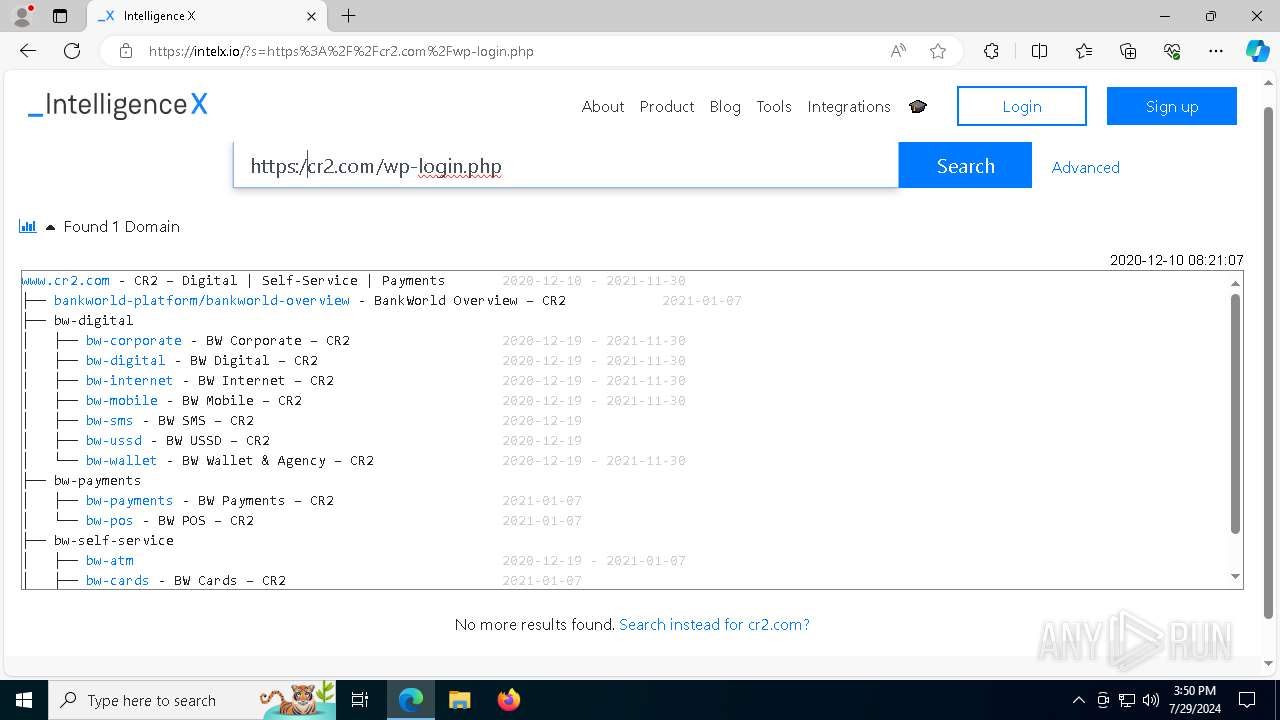The height and width of the screenshot is (720, 1280).
Task: Open Copilot sidebar icon
Action: pyautogui.click(x=1257, y=51)
